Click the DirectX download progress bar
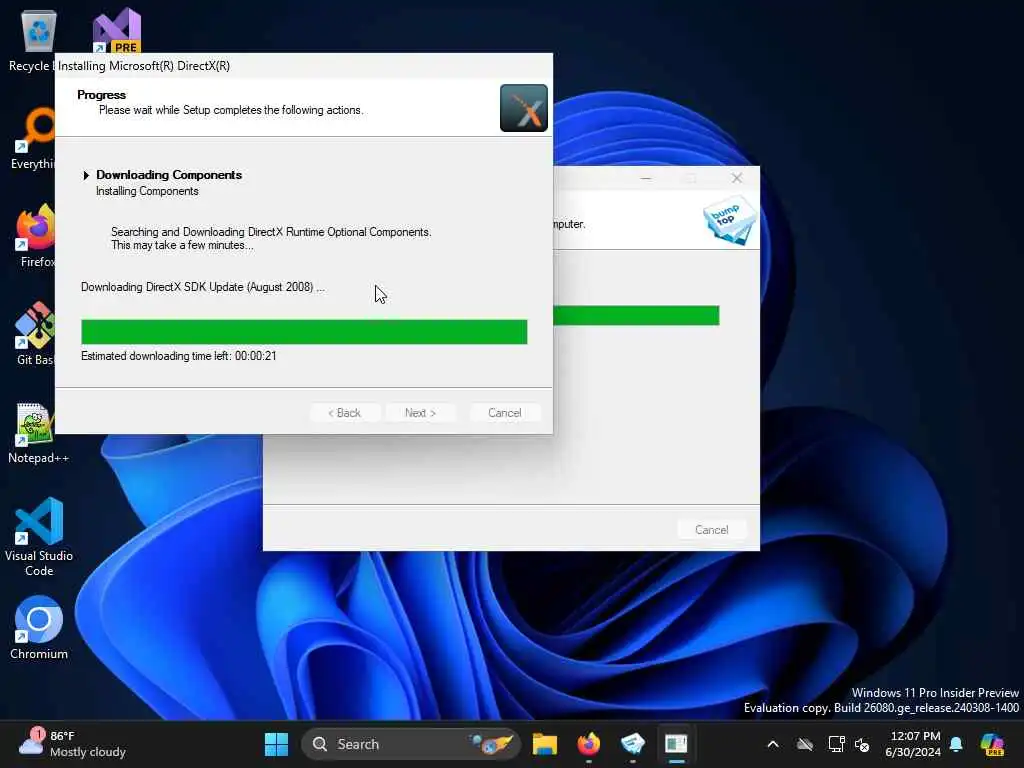The height and width of the screenshot is (768, 1024). (304, 332)
